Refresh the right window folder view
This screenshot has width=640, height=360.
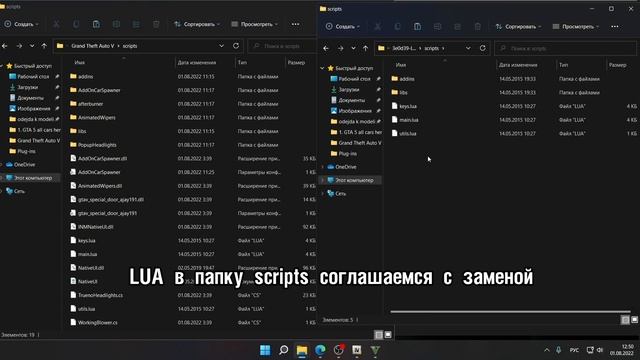point(482,48)
